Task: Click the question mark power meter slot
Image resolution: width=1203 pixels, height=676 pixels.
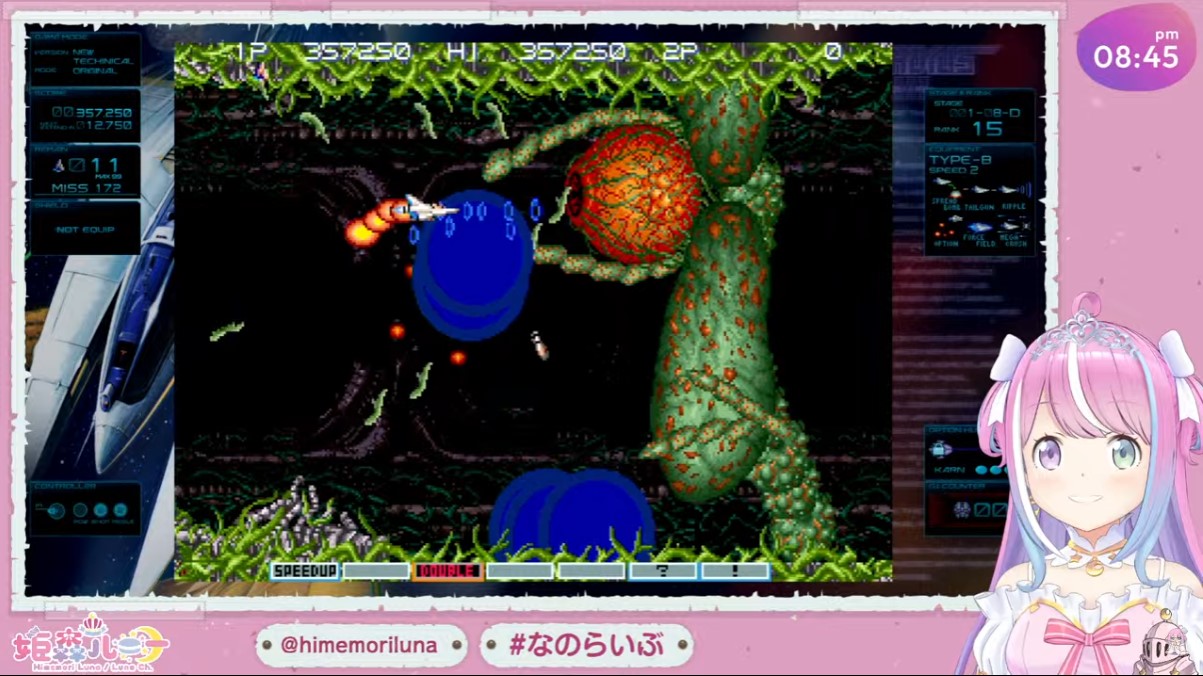Action: coord(663,571)
